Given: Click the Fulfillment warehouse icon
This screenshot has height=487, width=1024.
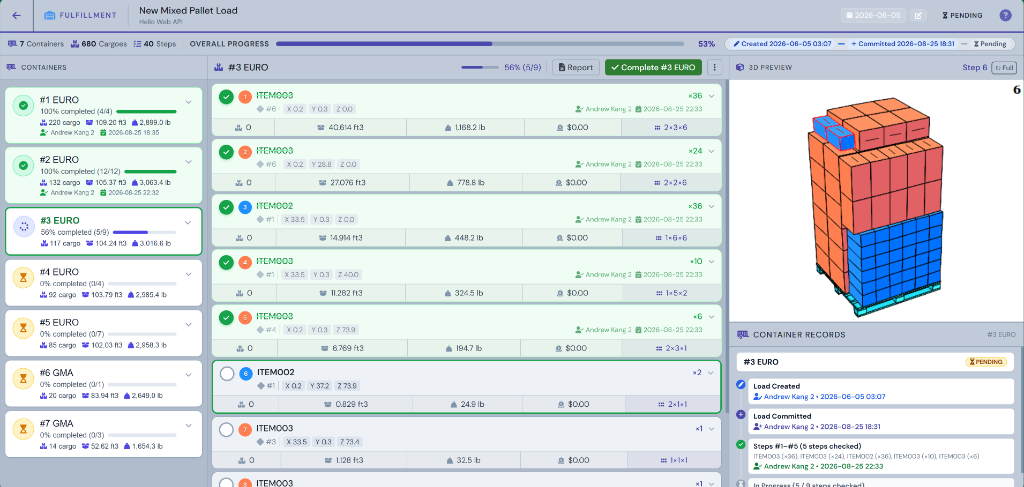Looking at the screenshot, I should point(50,16).
